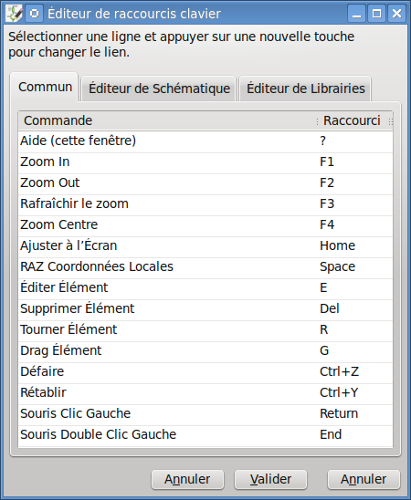Select the RAZ Coordonnées Locales row

coord(206,267)
